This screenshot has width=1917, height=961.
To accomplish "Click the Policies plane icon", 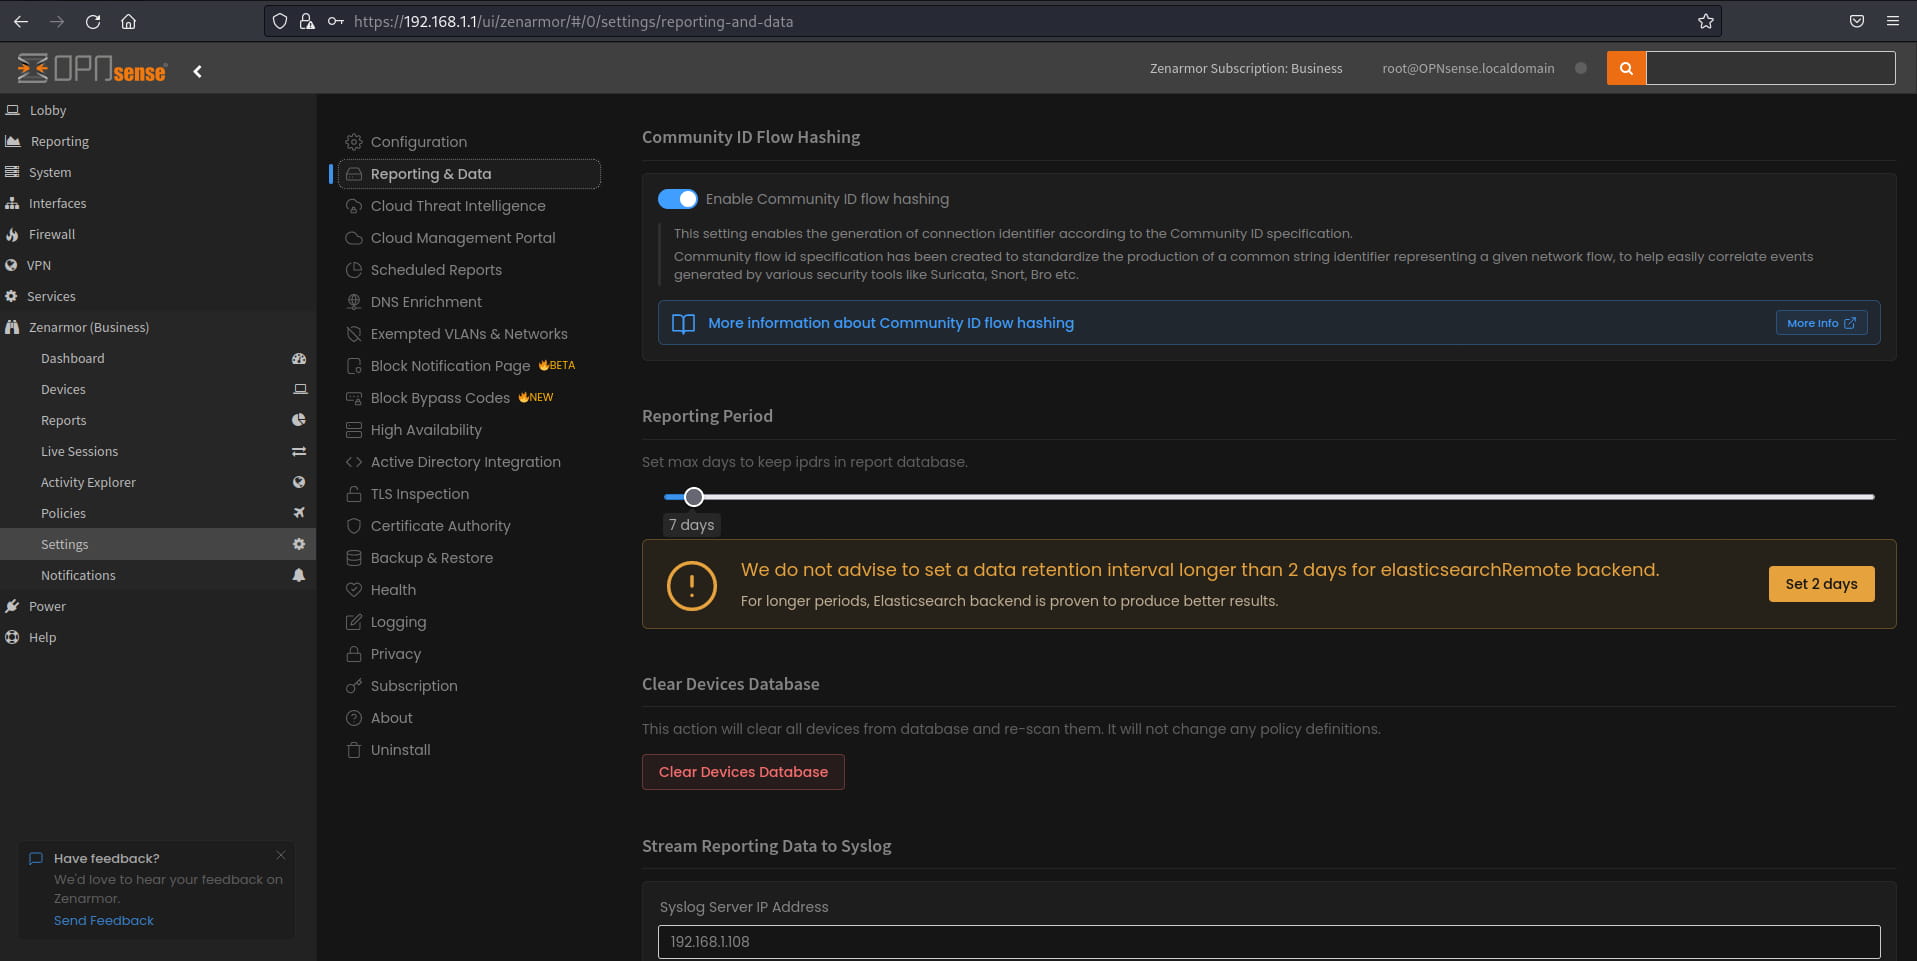I will (298, 513).
